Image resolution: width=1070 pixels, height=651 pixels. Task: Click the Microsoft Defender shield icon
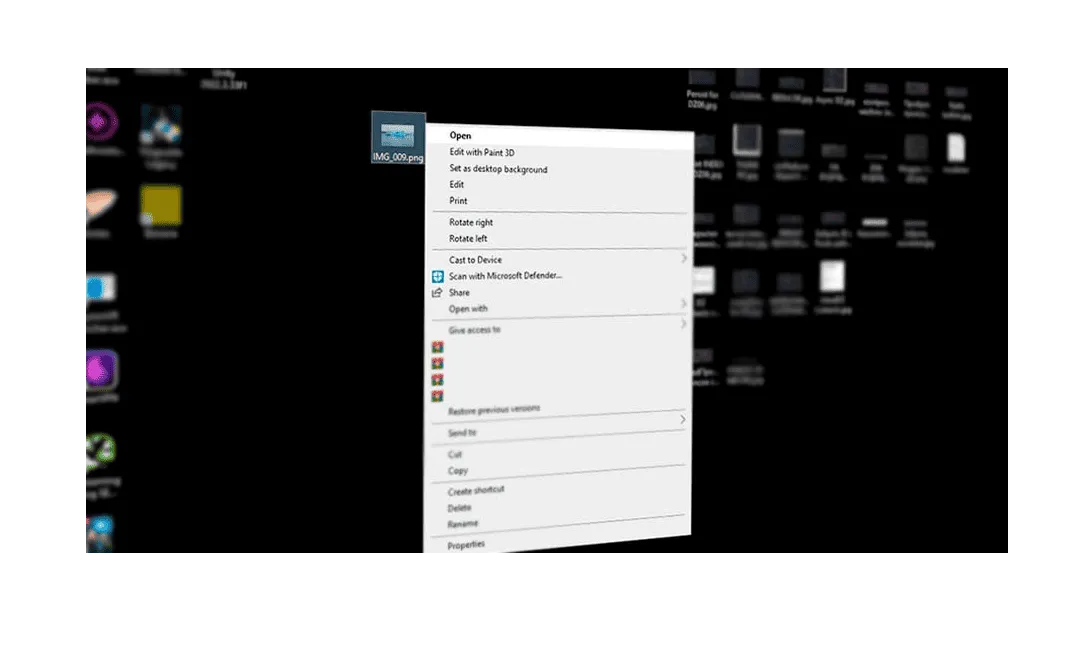[437, 276]
